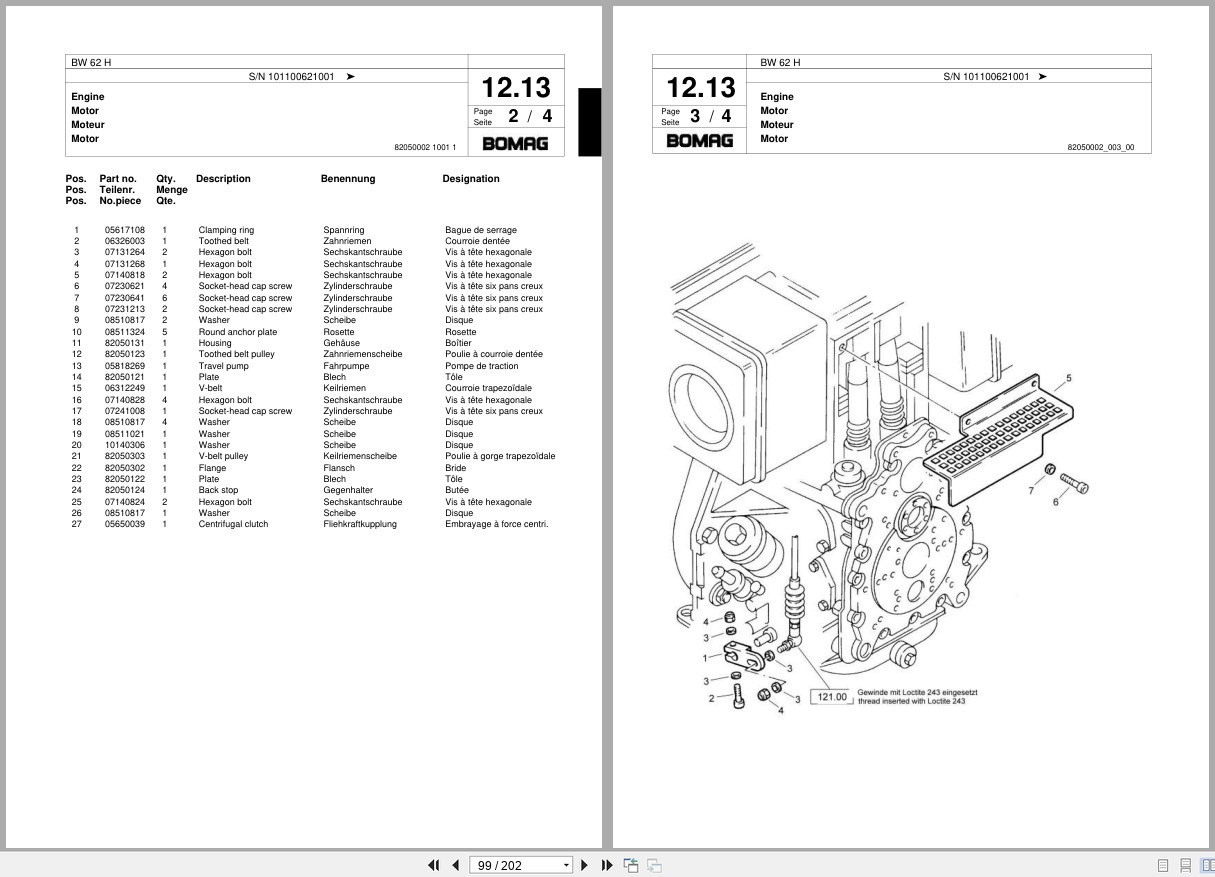Click the 'Flange' description
Image resolution: width=1215 pixels, height=877 pixels.
212,468
